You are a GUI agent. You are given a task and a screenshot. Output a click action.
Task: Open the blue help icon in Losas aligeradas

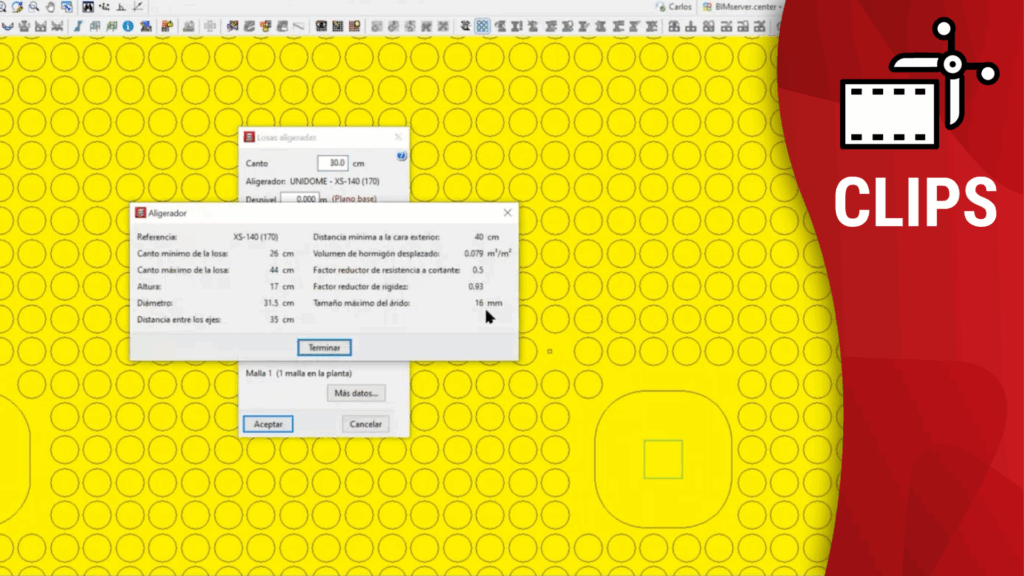pos(402,157)
